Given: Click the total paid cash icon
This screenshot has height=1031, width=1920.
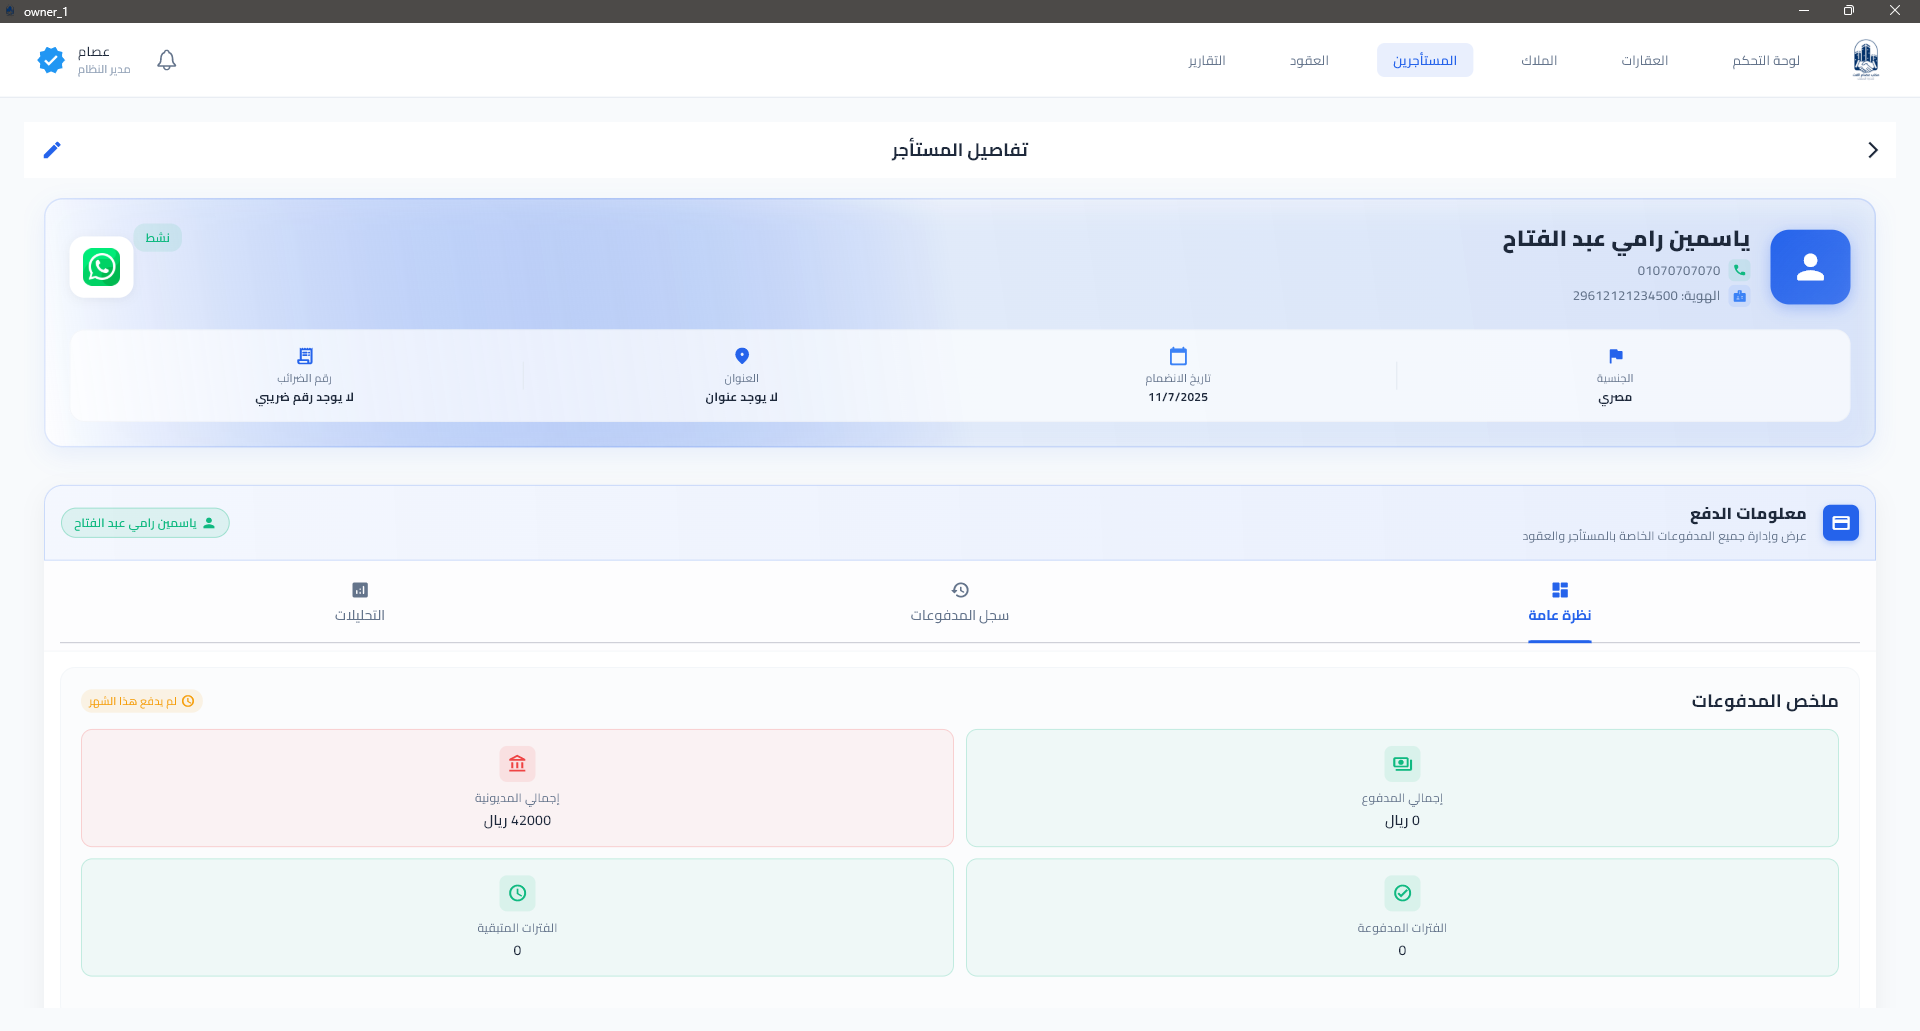Looking at the screenshot, I should 1402,764.
